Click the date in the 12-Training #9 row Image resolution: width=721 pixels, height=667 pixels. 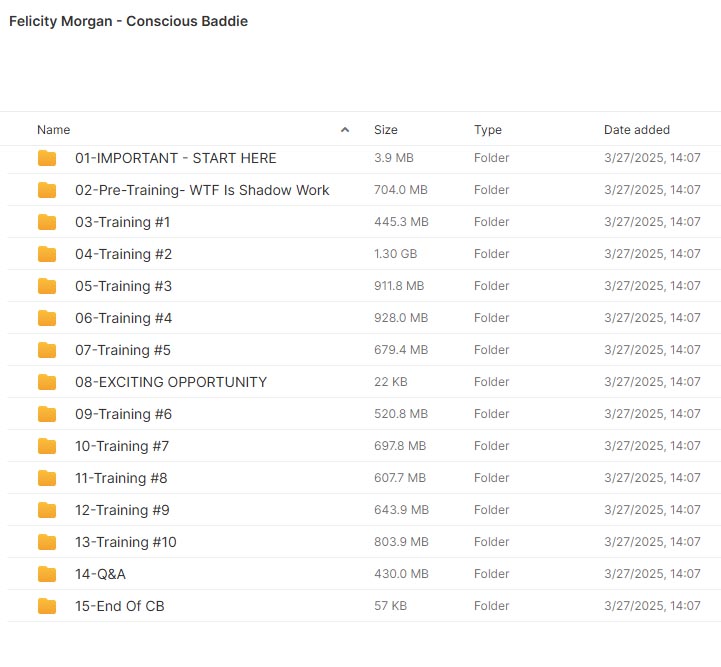(652, 510)
